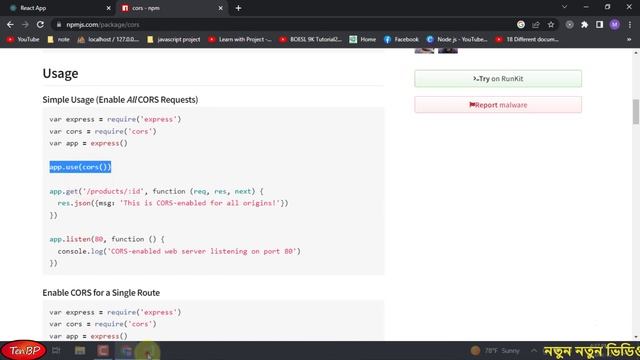
Task: Expand the system tray hidden icons chevron
Action: coord(534,351)
